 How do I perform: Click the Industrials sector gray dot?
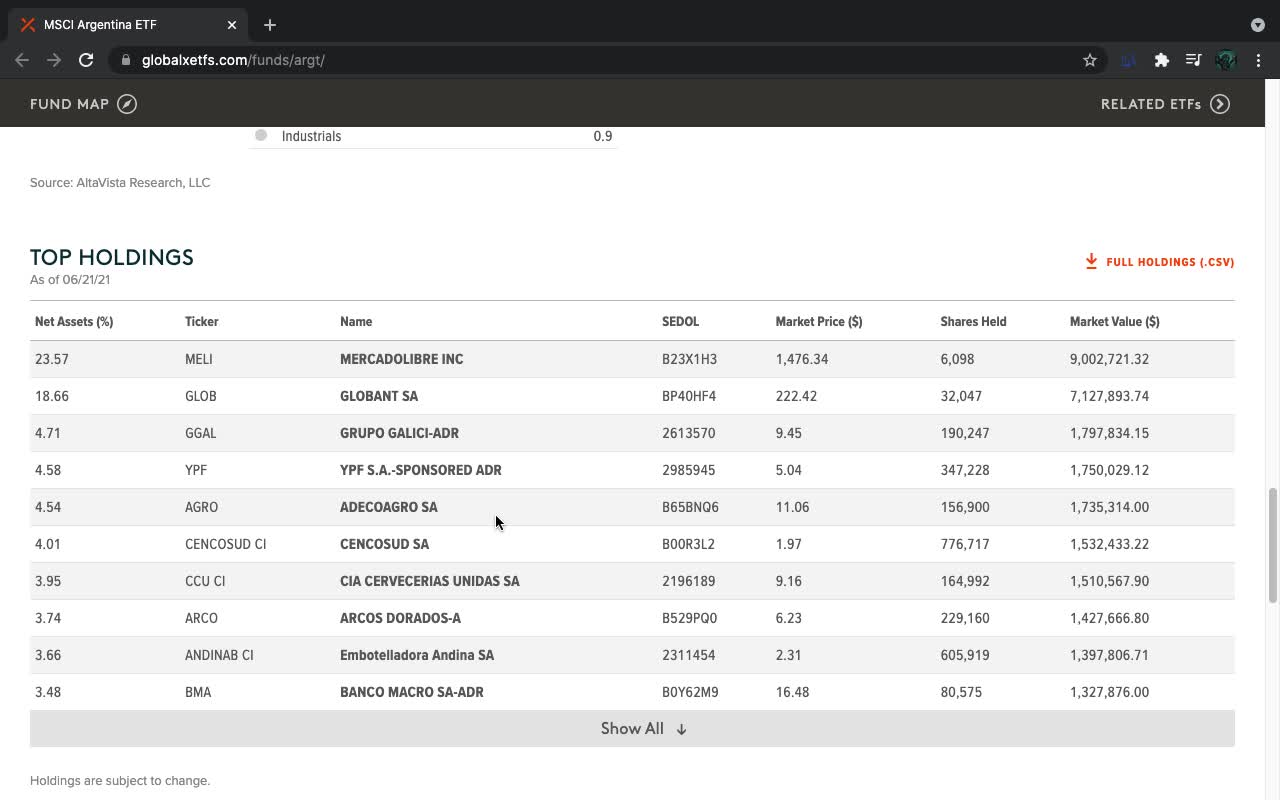261,135
